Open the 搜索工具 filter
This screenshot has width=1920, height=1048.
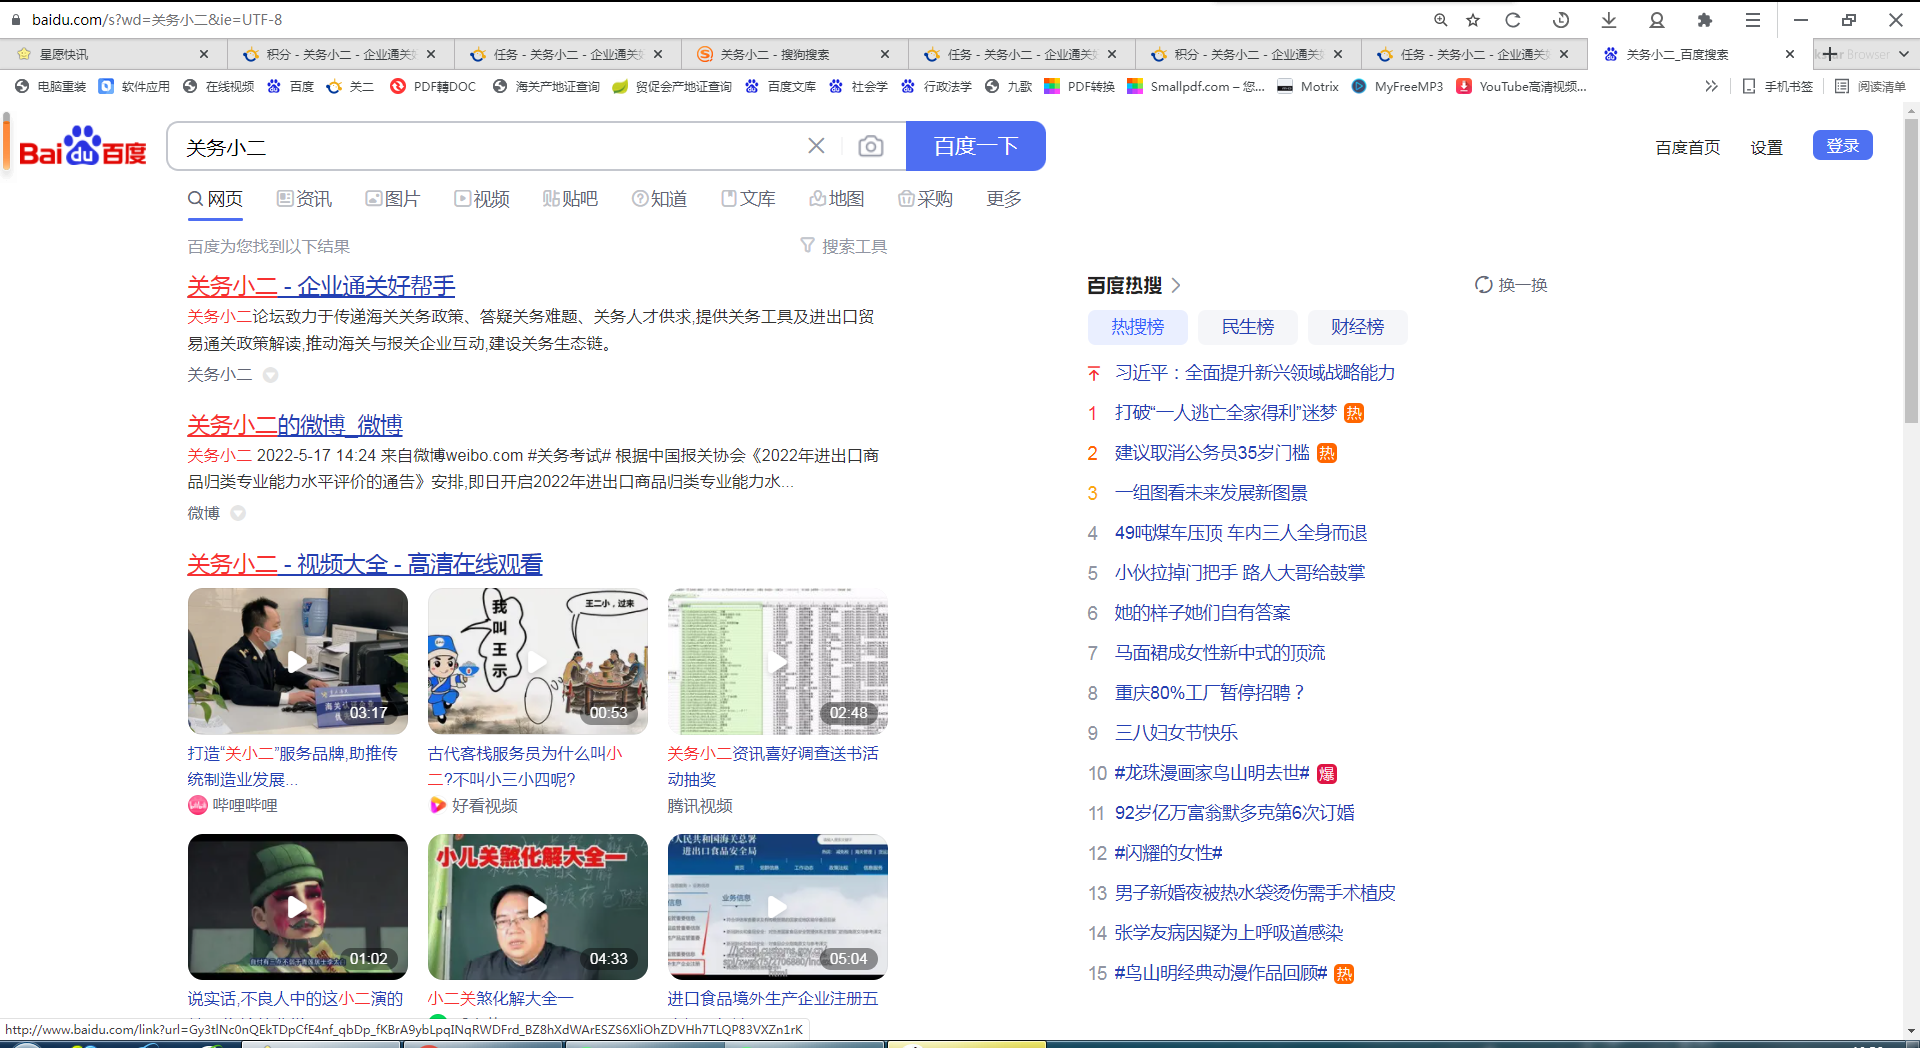(844, 246)
